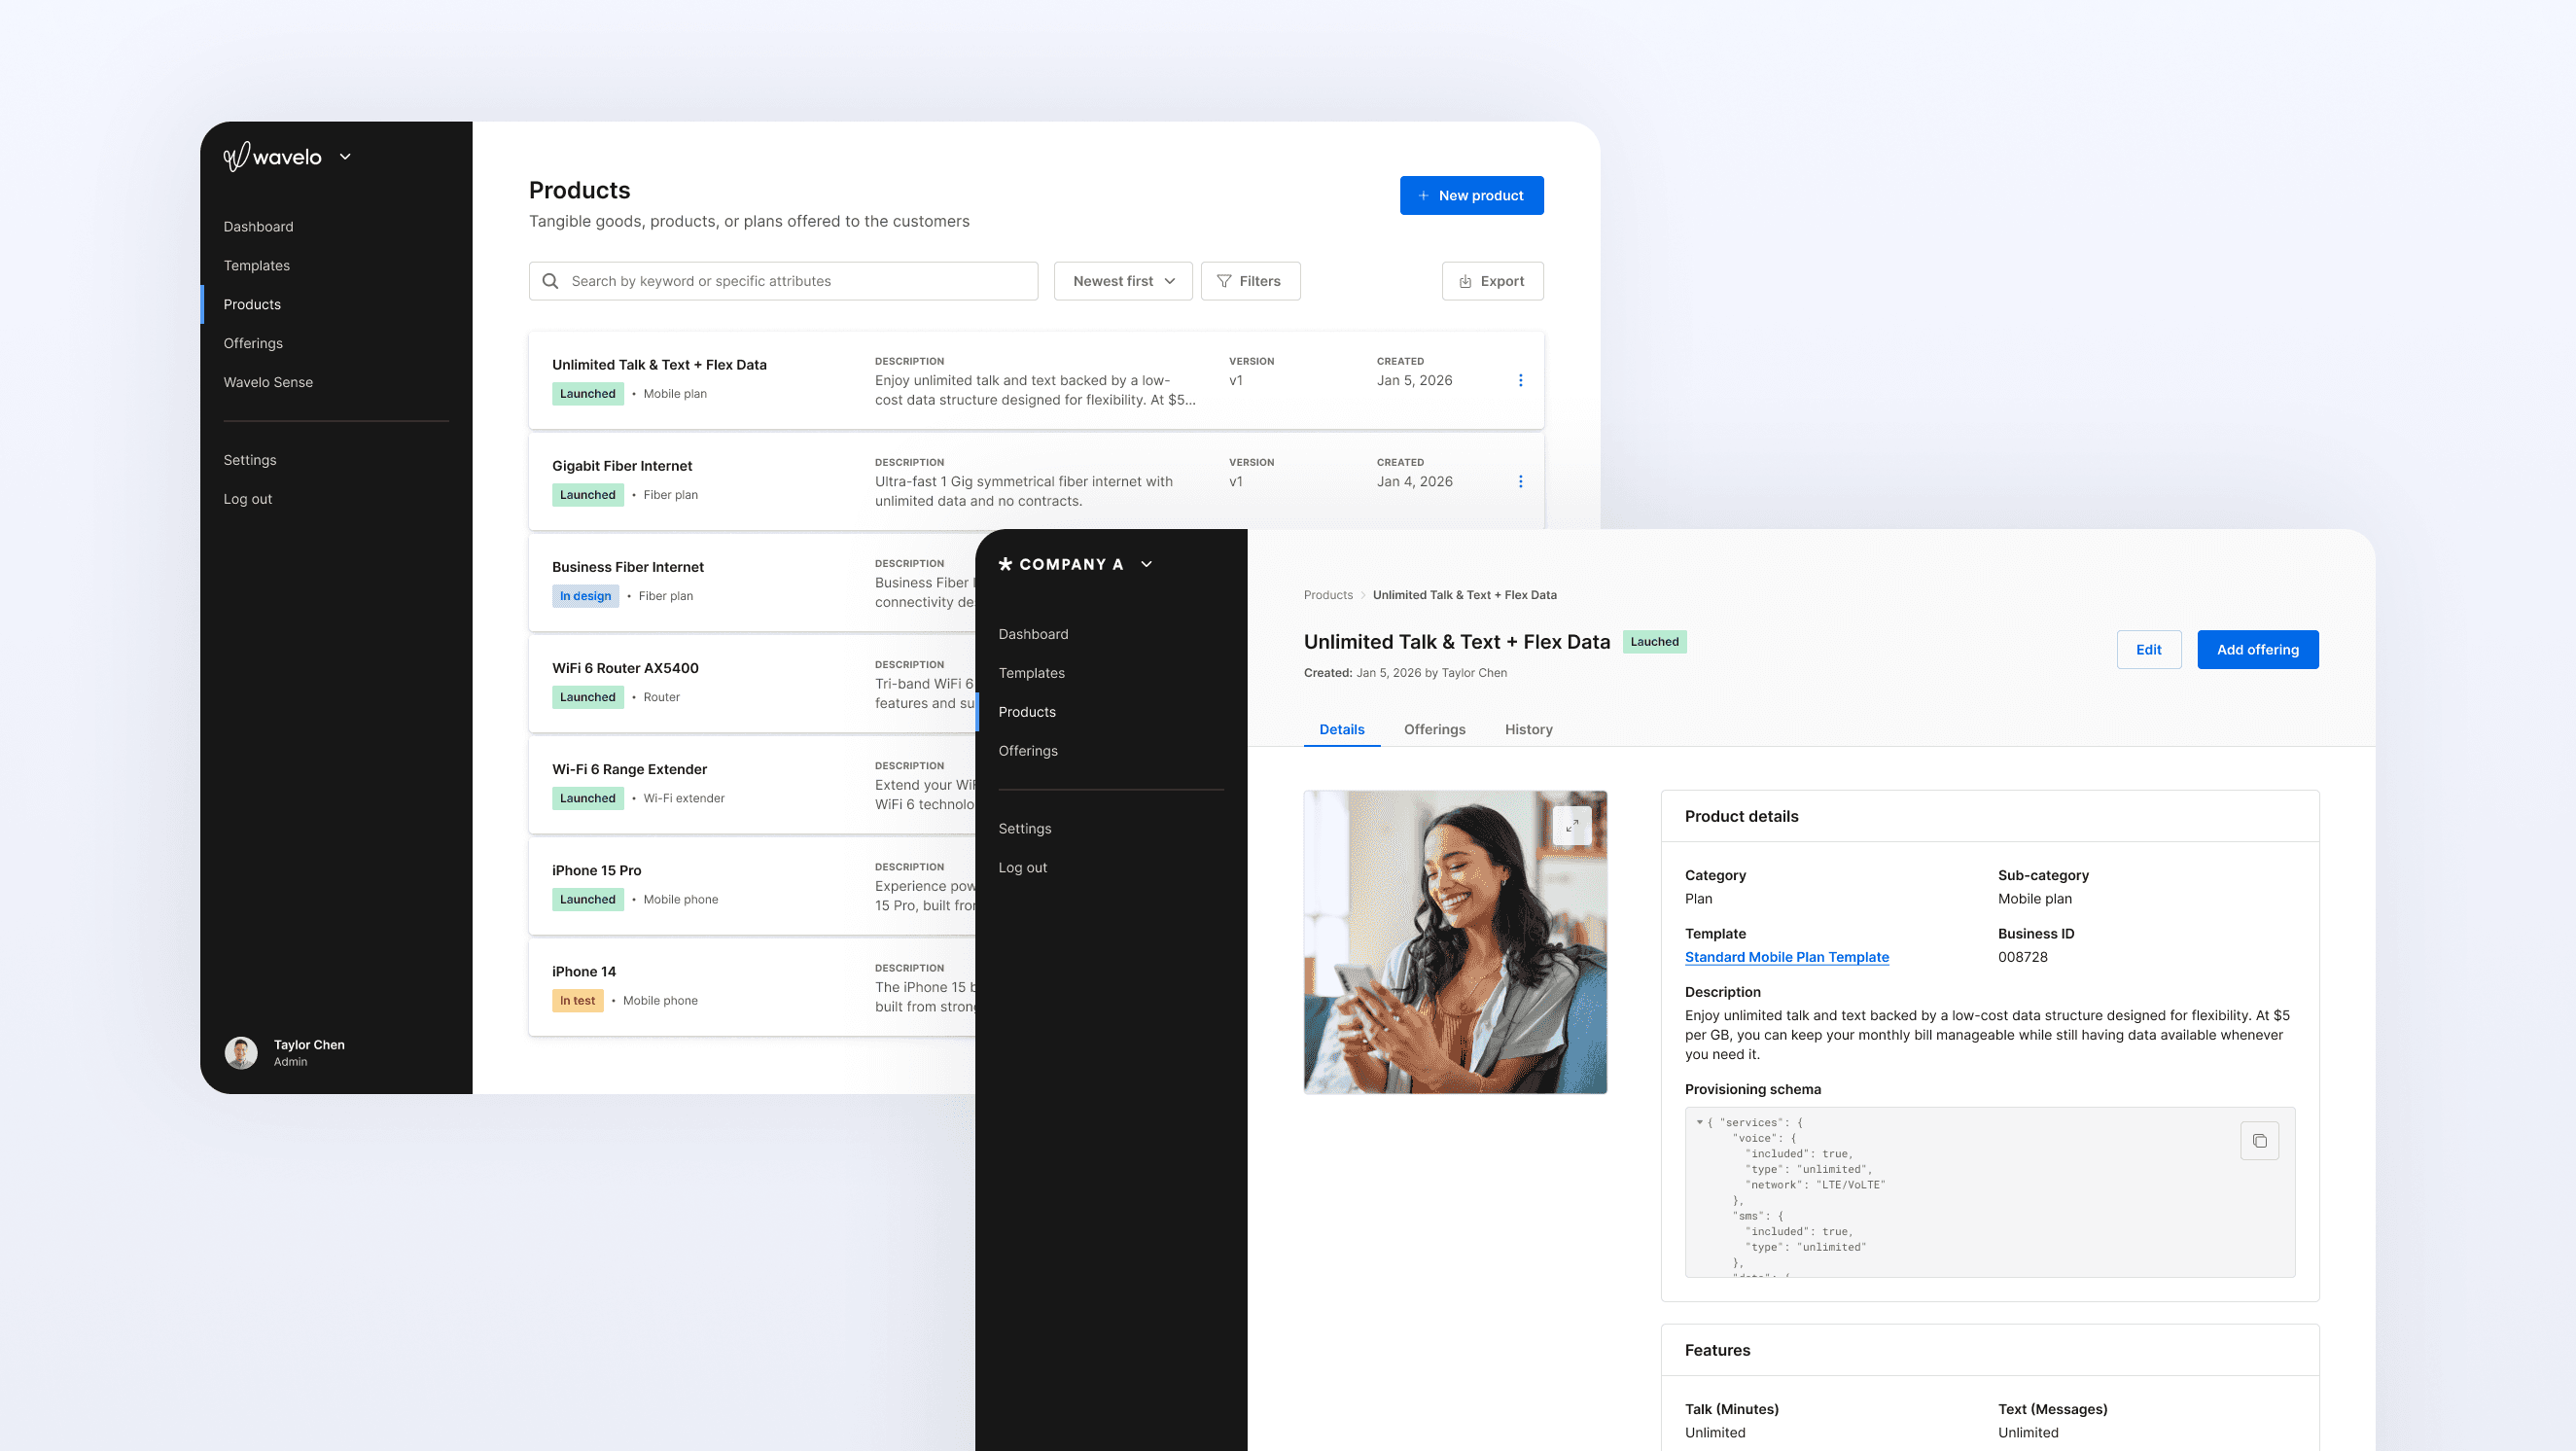Click Taylor Chen's profile avatar

241,1052
